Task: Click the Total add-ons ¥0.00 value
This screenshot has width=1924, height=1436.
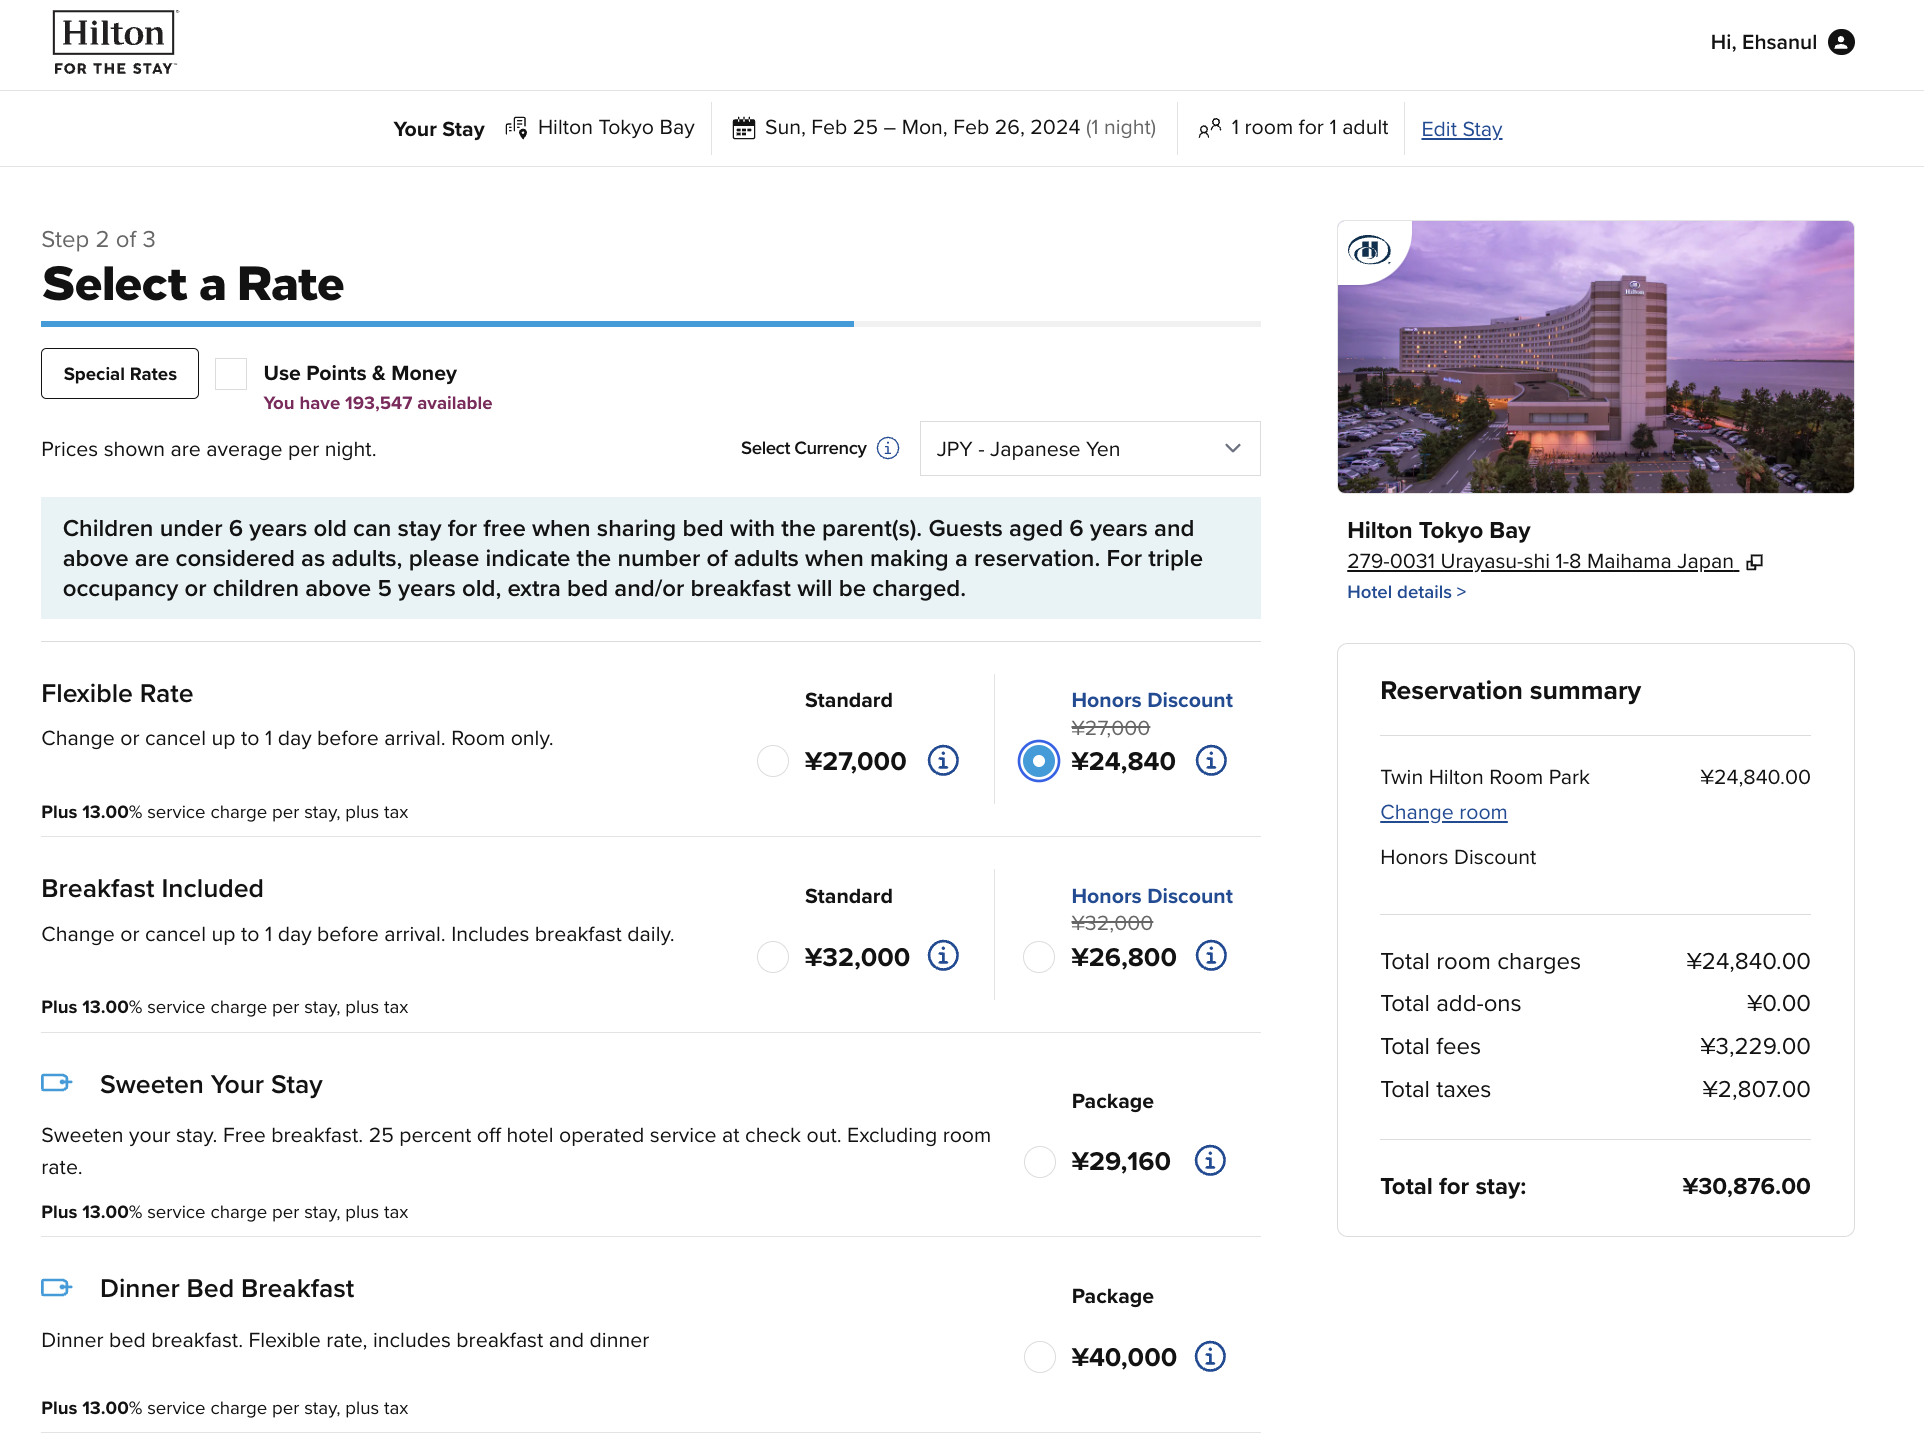Action: (1778, 1004)
